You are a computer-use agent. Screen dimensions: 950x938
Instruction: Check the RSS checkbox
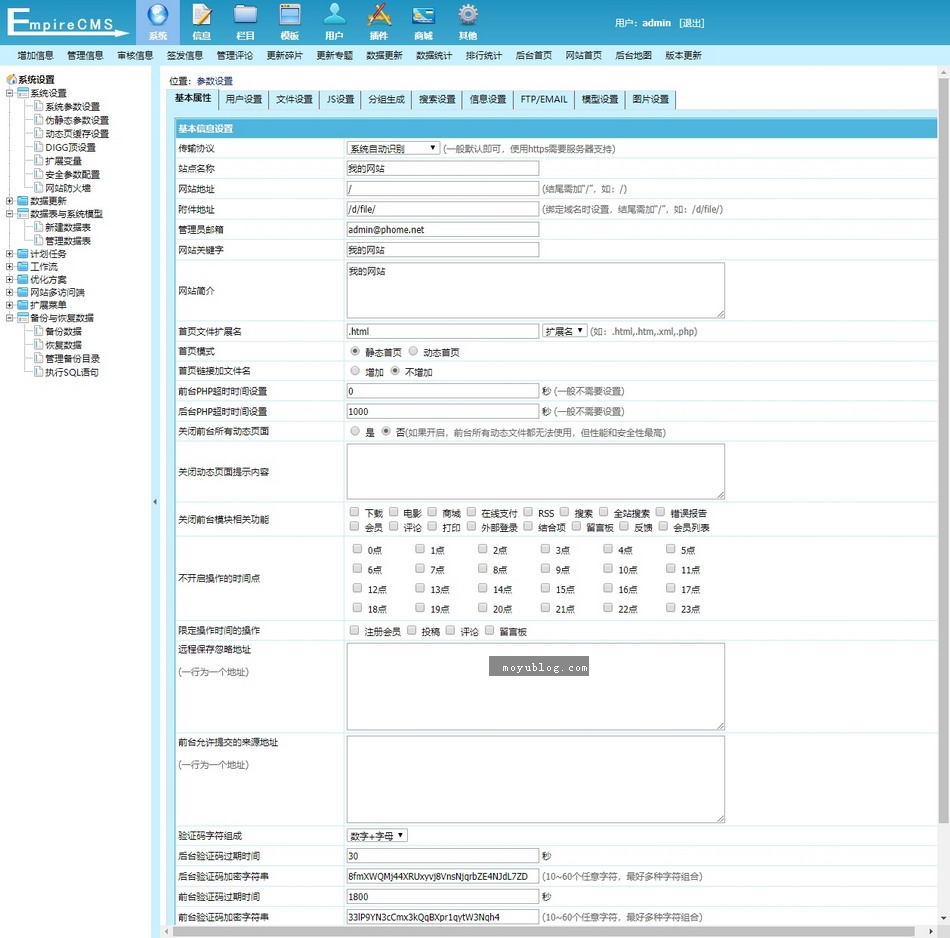tap(528, 512)
